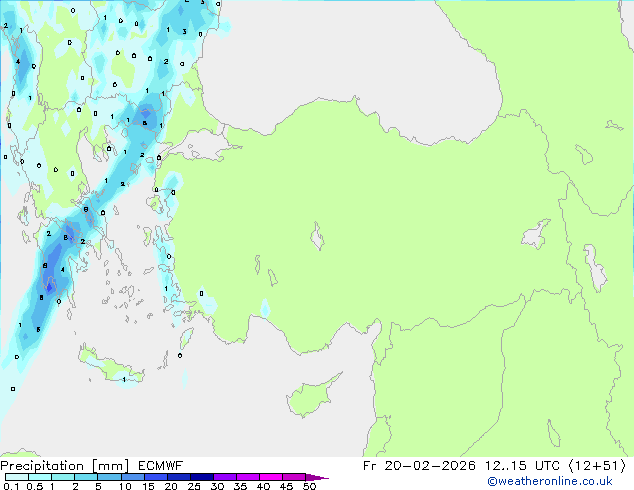Click the 0.5–1 mm legend color swatch
The width and height of the screenshot is (634, 490).
(x=40, y=477)
